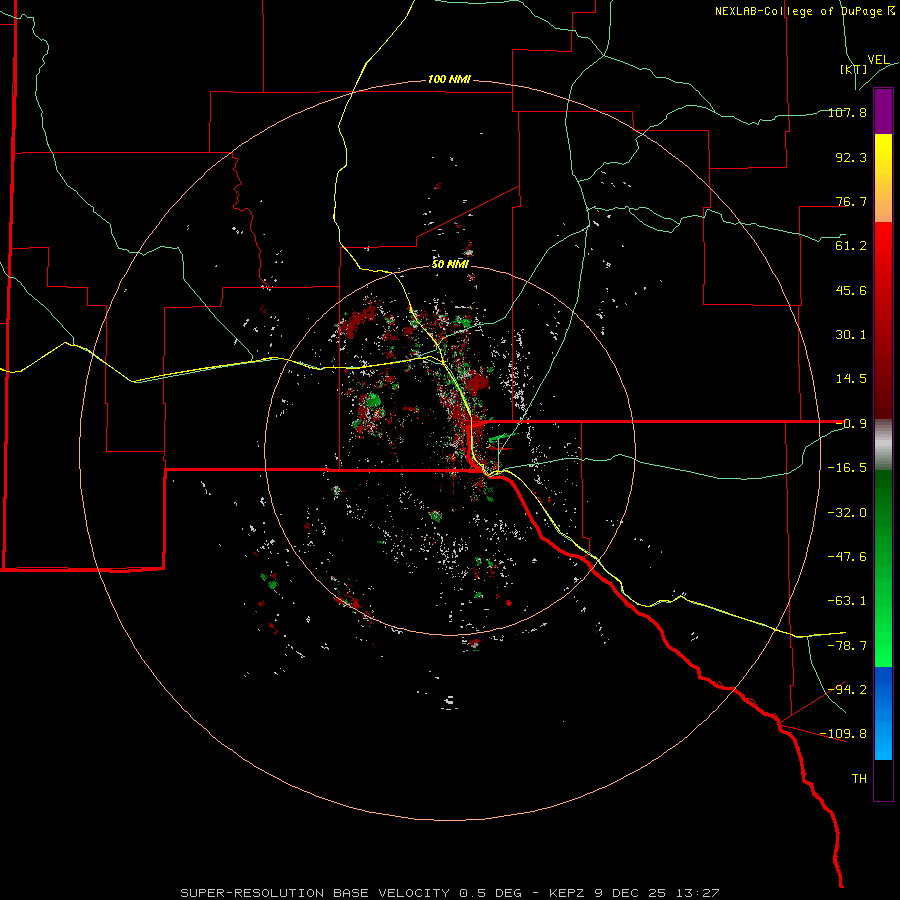Viewport: 900px width, 900px height.
Task: Click the [KT] units label
Action: [x=853, y=69]
